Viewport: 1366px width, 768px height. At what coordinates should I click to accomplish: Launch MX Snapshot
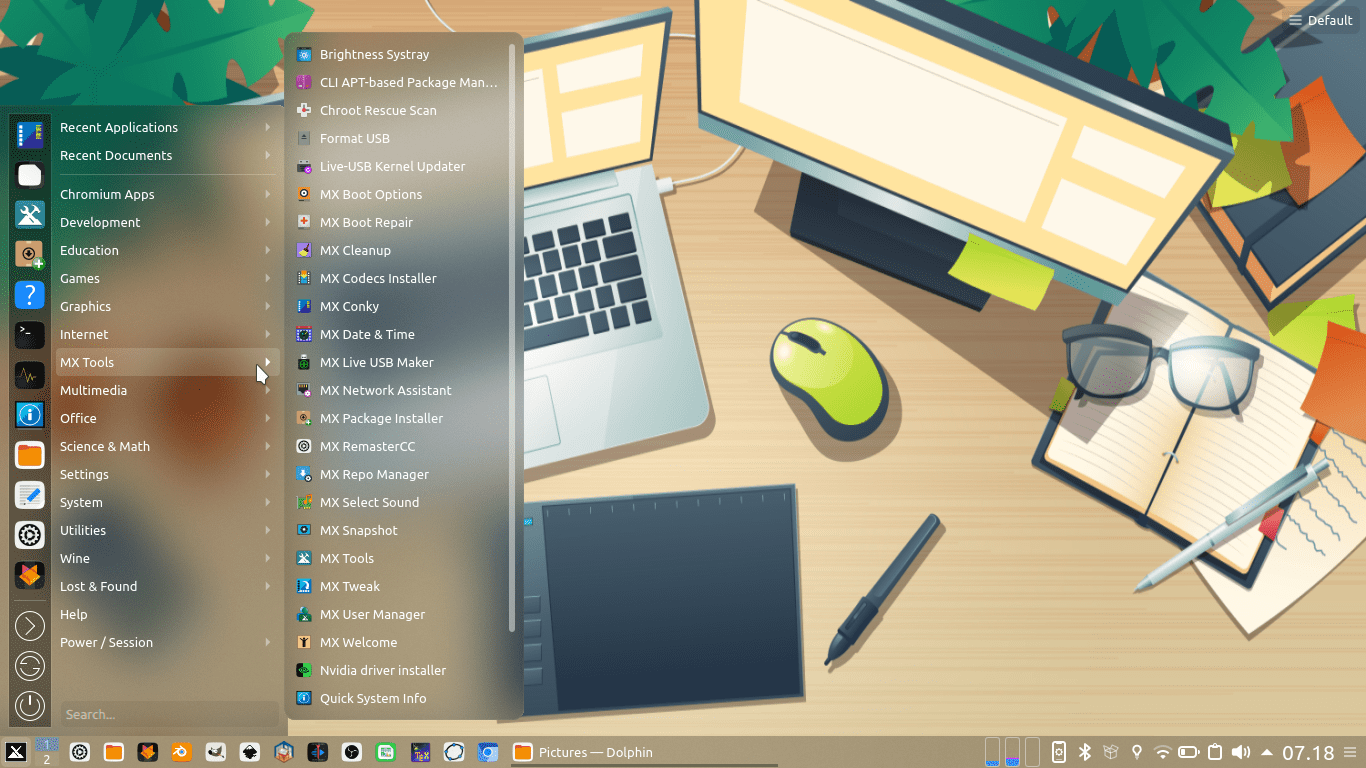[400, 530]
